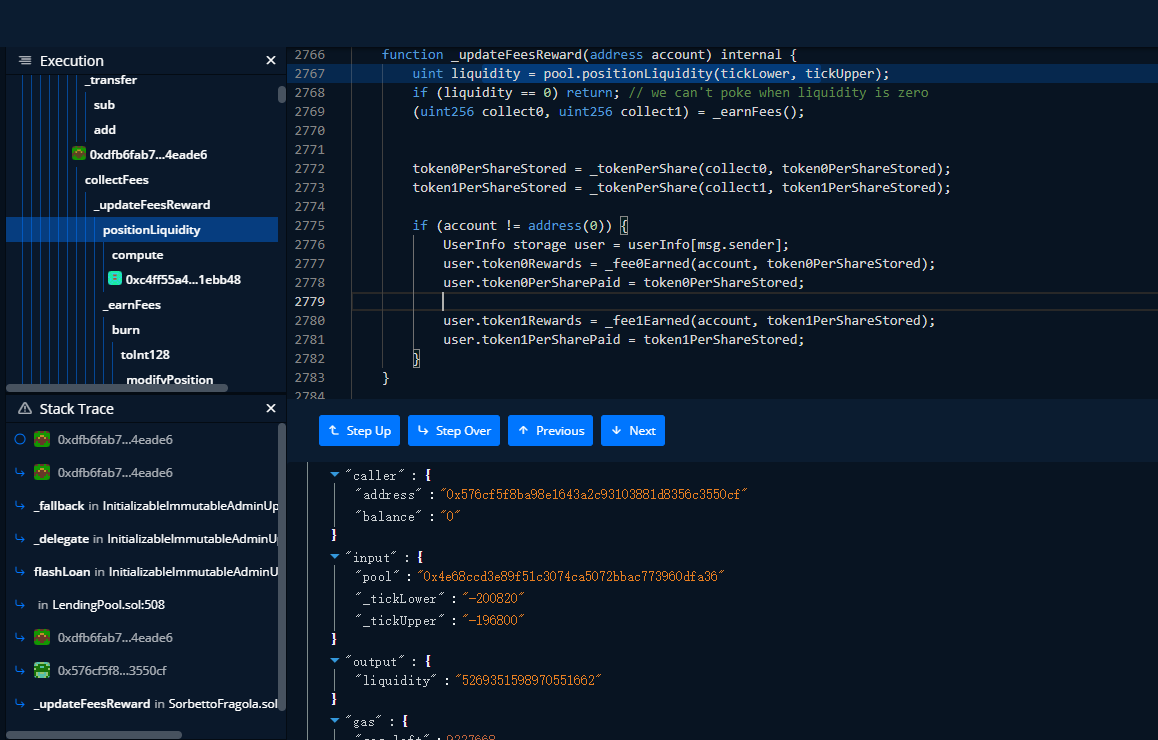Click code line number 2767
This screenshot has width=1158, height=740.
click(x=309, y=74)
